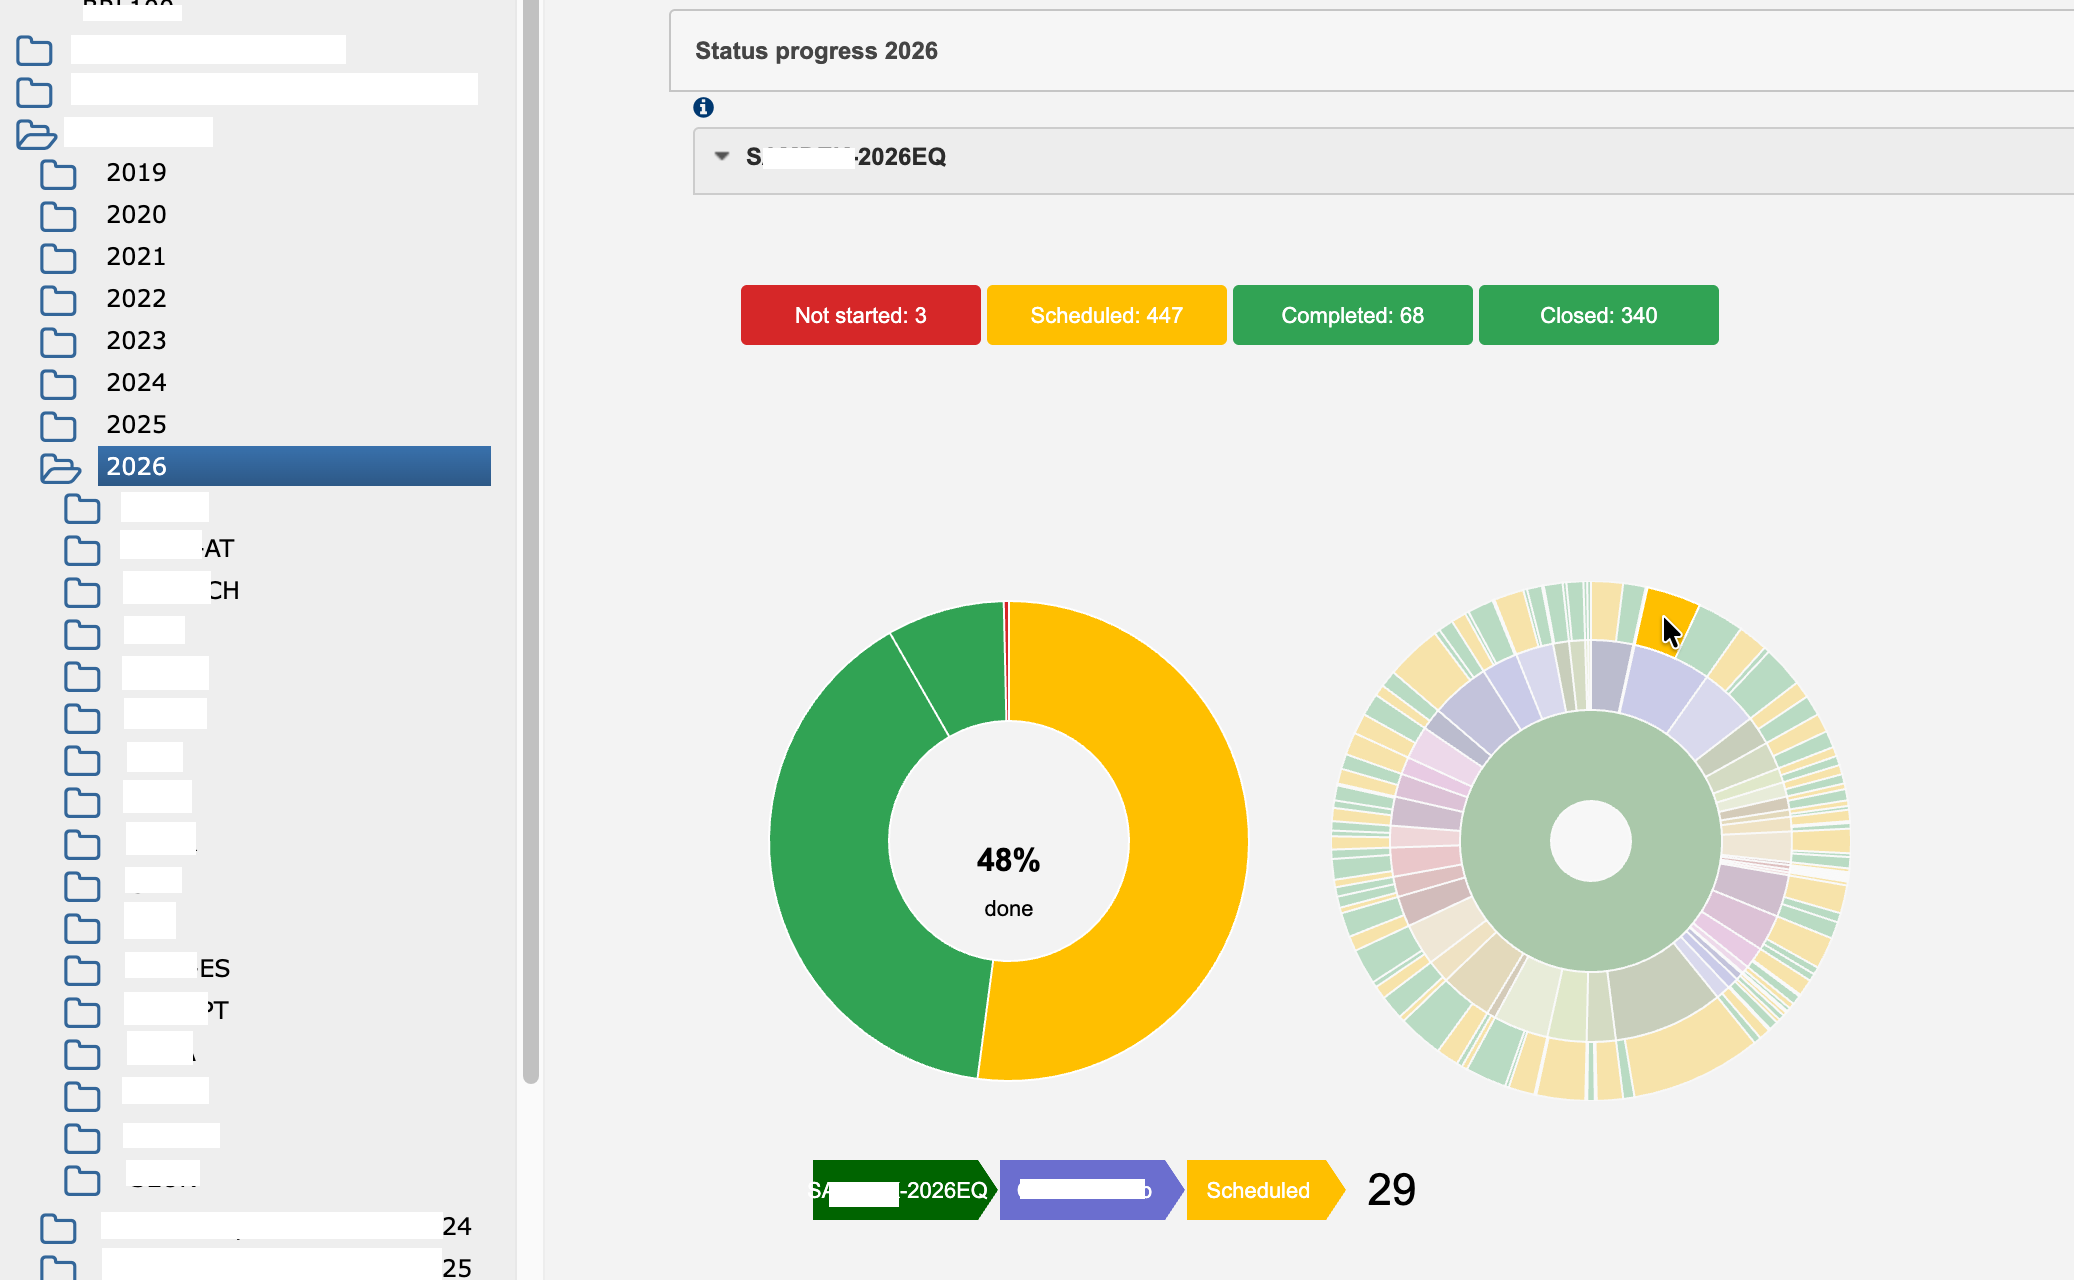Click the green 2026EQ breadcrumb arrow

point(904,1190)
